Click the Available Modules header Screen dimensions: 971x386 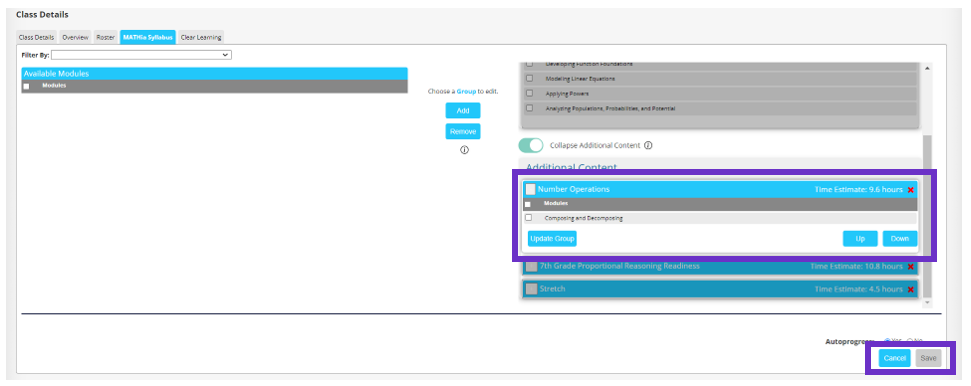(x=214, y=73)
